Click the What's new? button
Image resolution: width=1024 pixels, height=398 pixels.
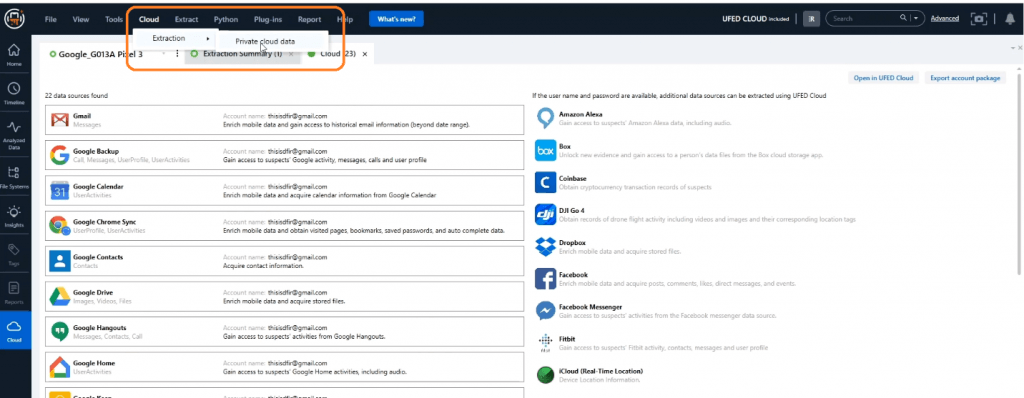(396, 20)
